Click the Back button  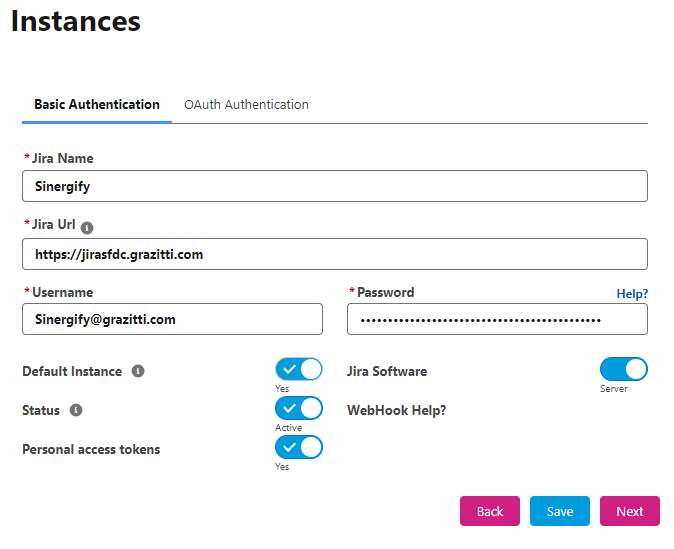click(x=490, y=511)
